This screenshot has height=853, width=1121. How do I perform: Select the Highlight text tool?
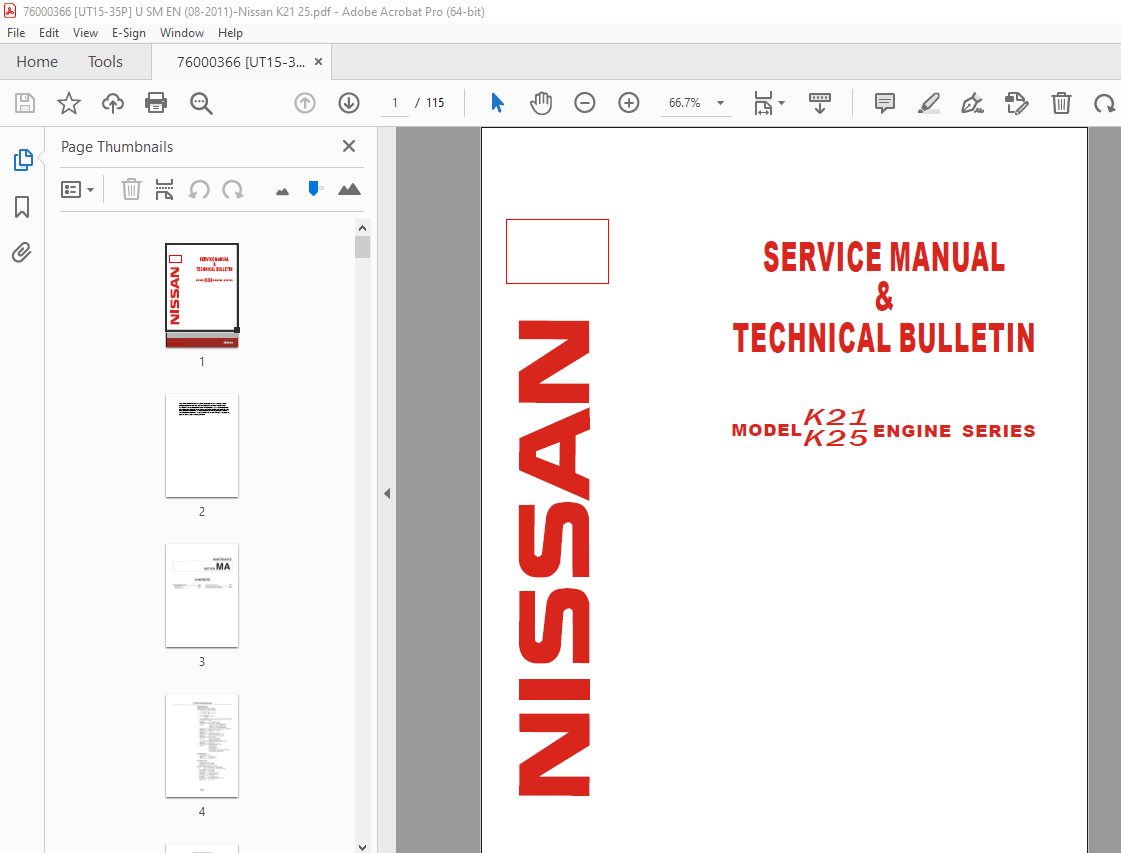point(928,103)
